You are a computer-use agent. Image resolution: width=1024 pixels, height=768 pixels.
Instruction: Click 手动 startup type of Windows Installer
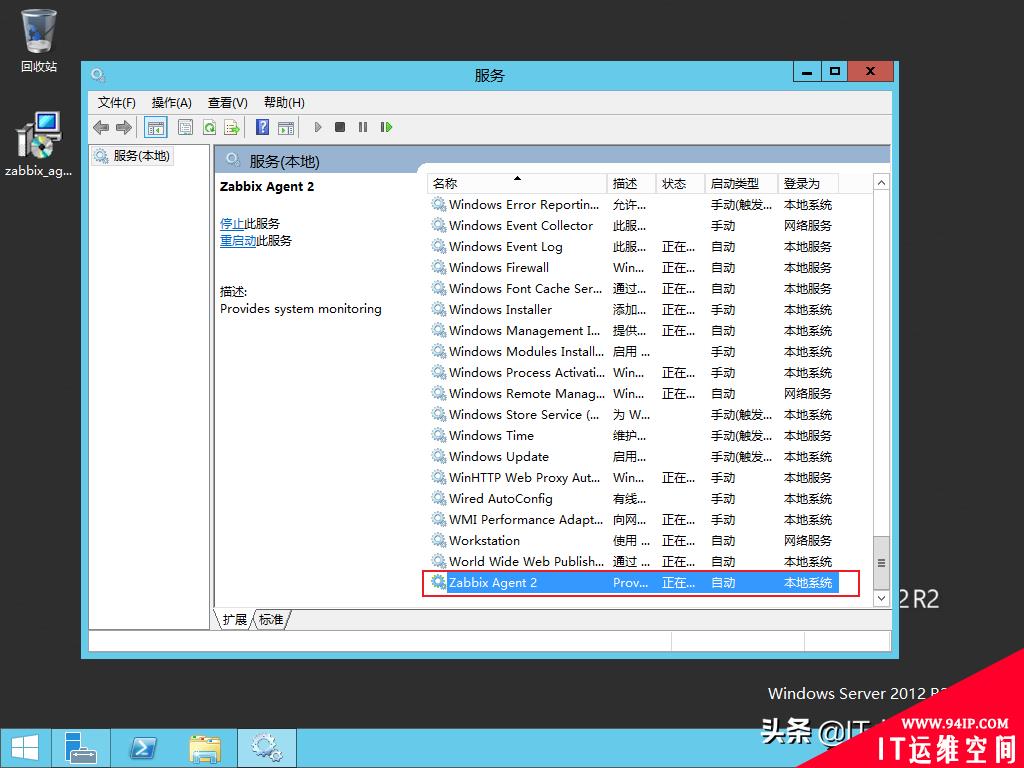pos(723,309)
